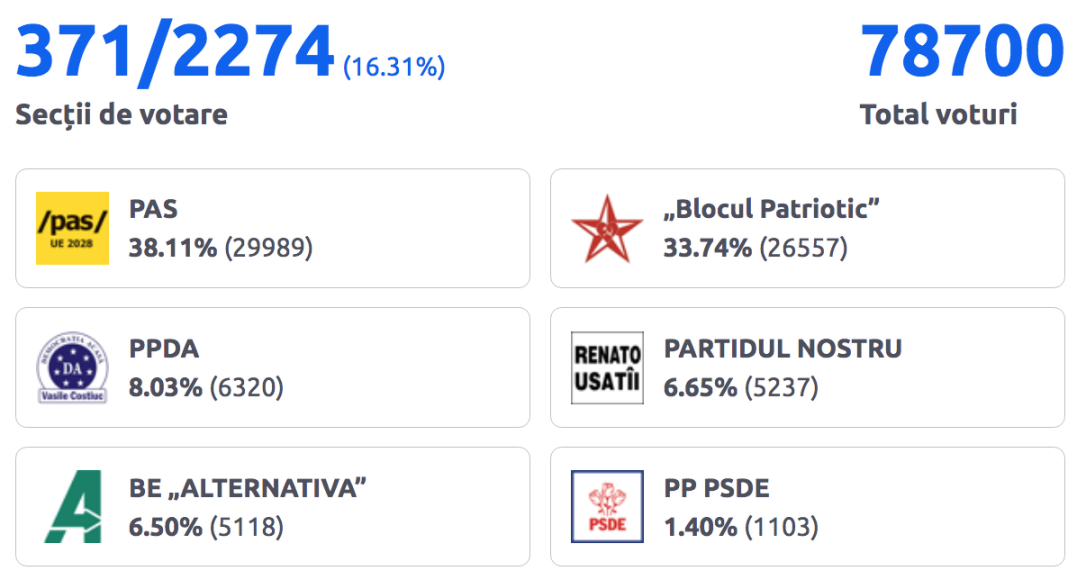Screen dimensions: 1068x580
Task: Select the PPDA Vasile Costiuc emblem
Action: 72,368
